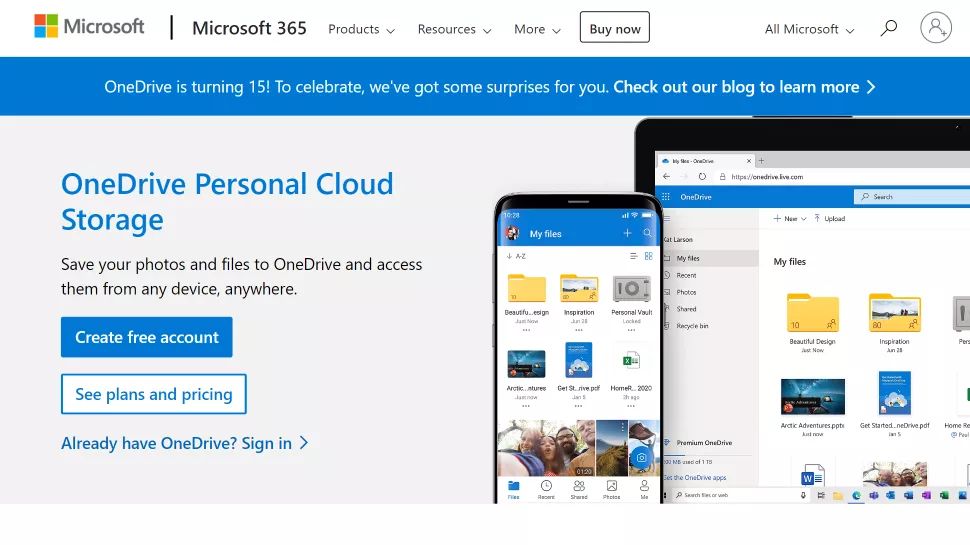Select My files in laptop OneDrive sidebar
This screenshot has height=545, width=970.
[x=710, y=258]
